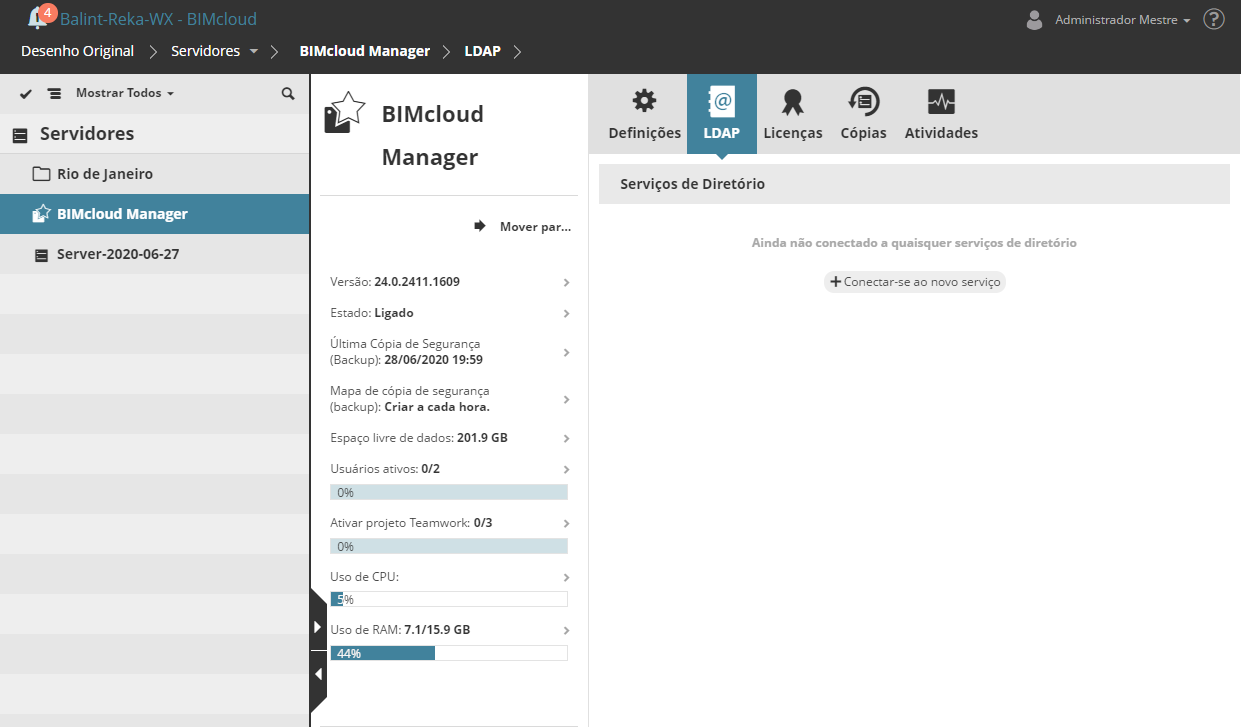1241x727 pixels.
Task: Expand the Usuários ativos chevron
Action: point(566,470)
